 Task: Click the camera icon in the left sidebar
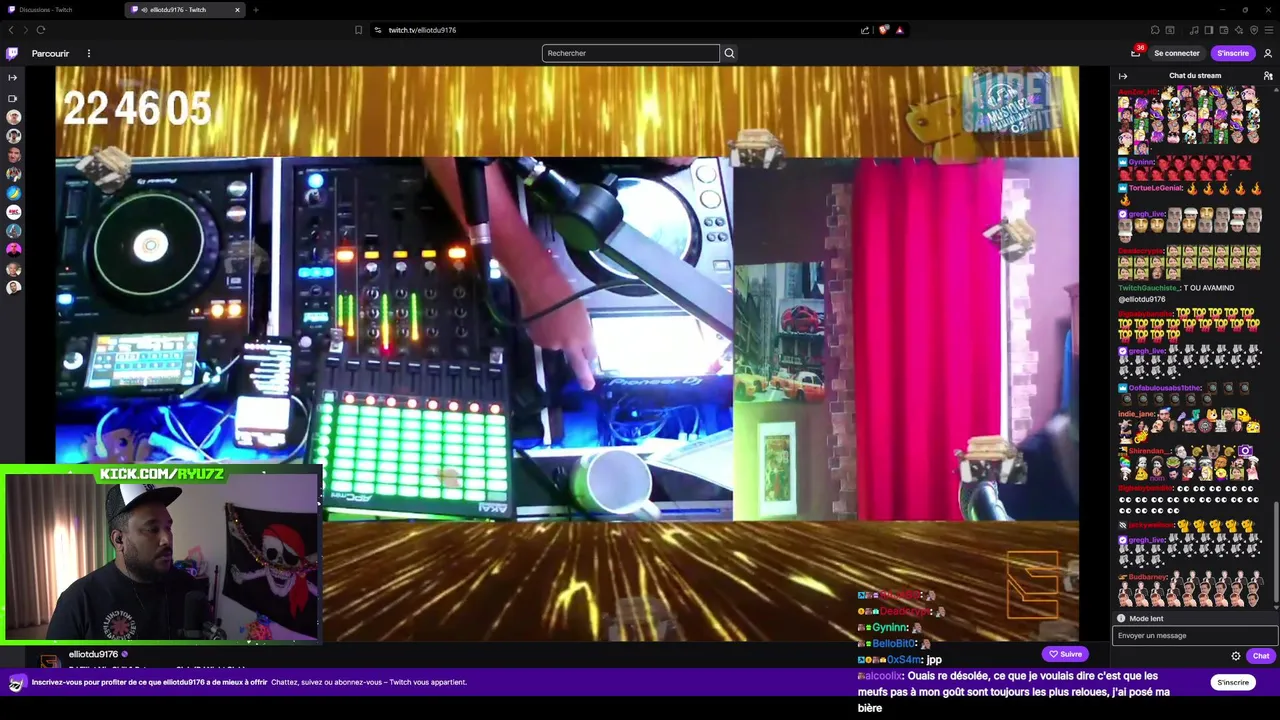click(x=13, y=98)
